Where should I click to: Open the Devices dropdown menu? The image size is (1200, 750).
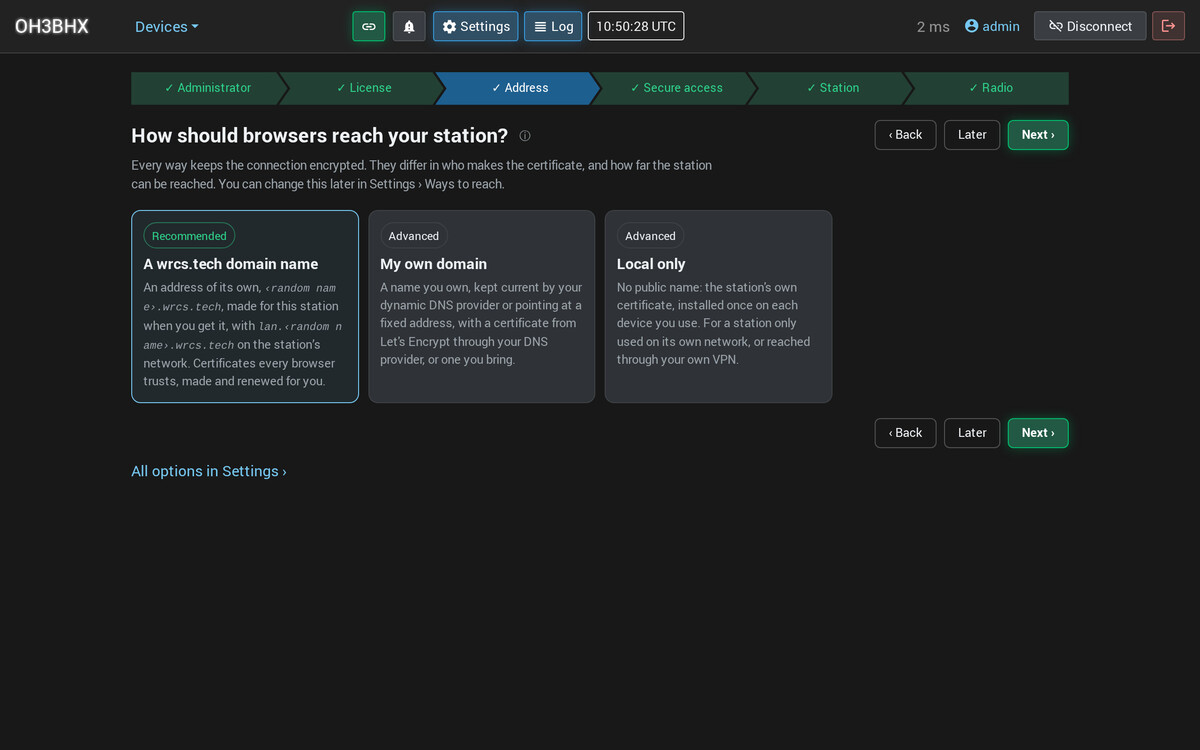click(167, 27)
